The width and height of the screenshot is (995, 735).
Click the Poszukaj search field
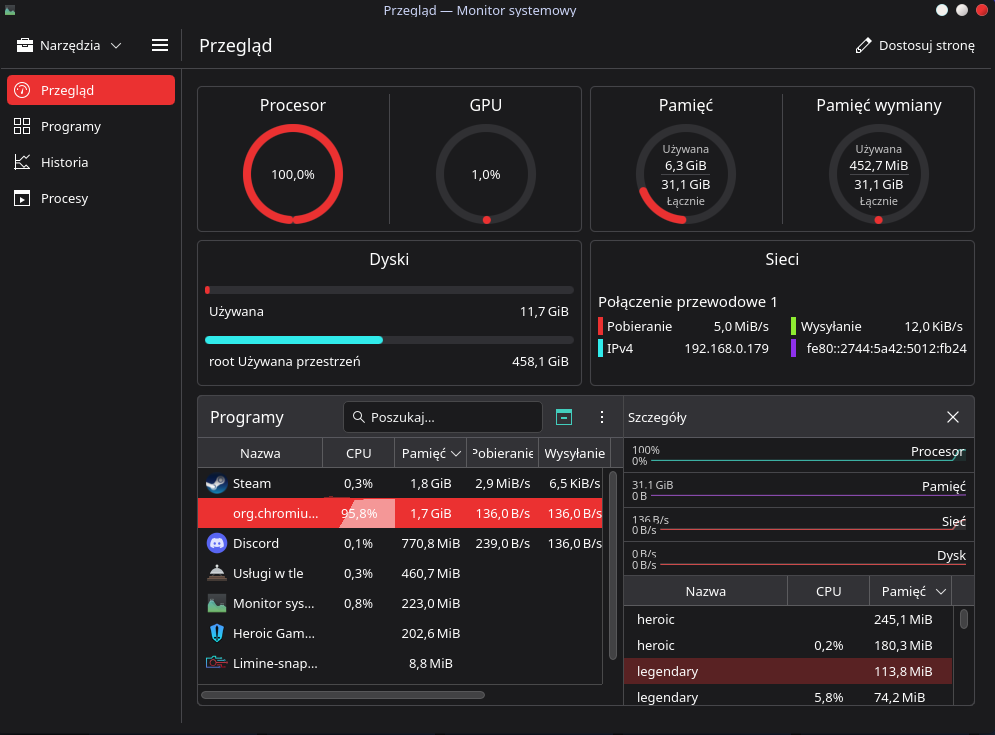click(442, 417)
